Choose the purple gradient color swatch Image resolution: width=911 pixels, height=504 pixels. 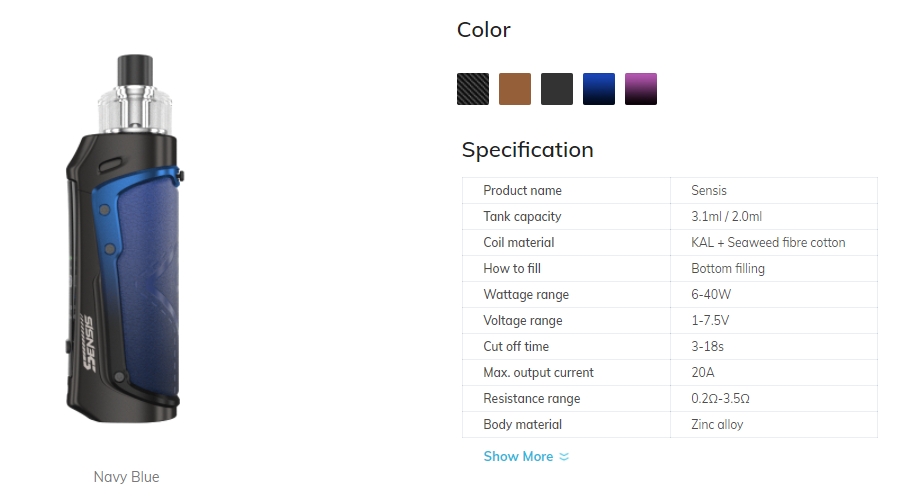(641, 89)
